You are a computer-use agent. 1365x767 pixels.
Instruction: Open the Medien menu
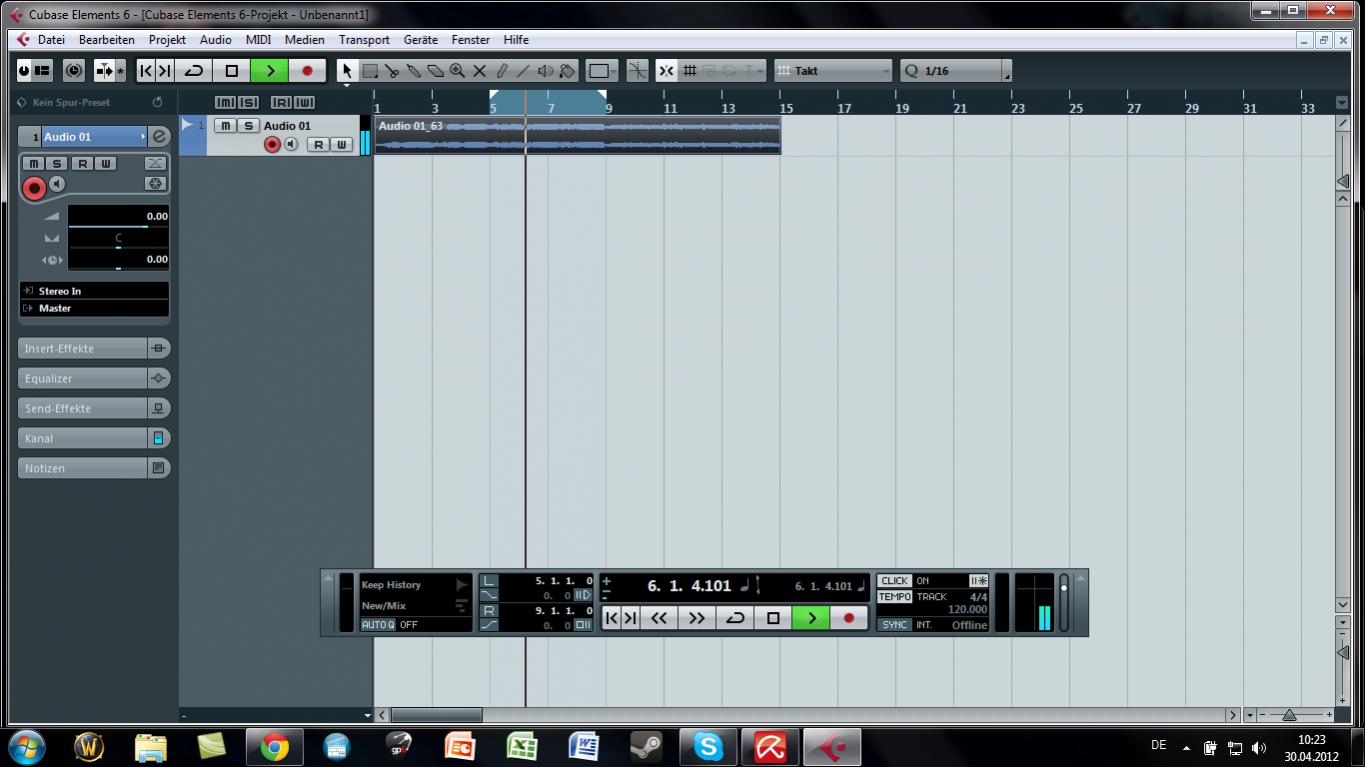click(305, 40)
